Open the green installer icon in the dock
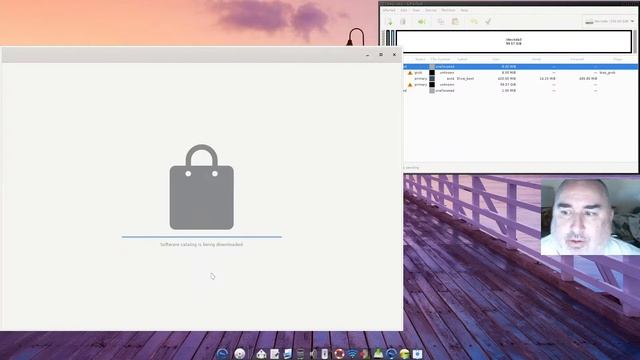 [x=378, y=354]
